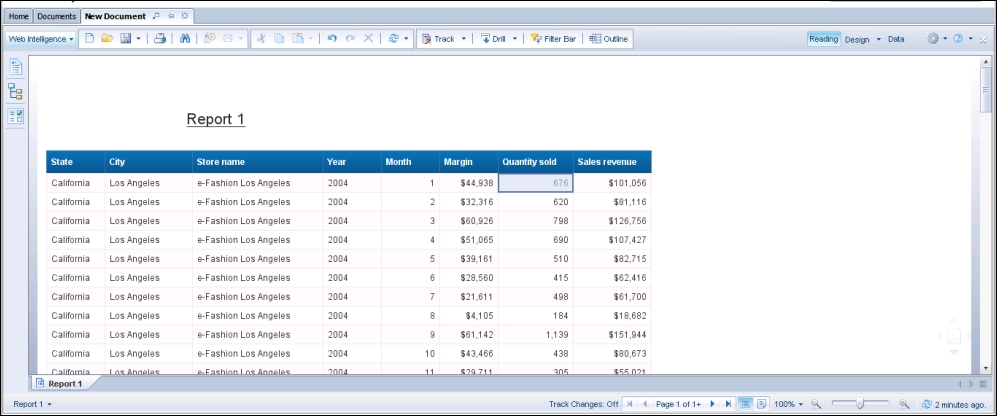Viewport: 997px width, 416px height.
Task: Open the Input Controls side panel icon
Action: [16, 116]
